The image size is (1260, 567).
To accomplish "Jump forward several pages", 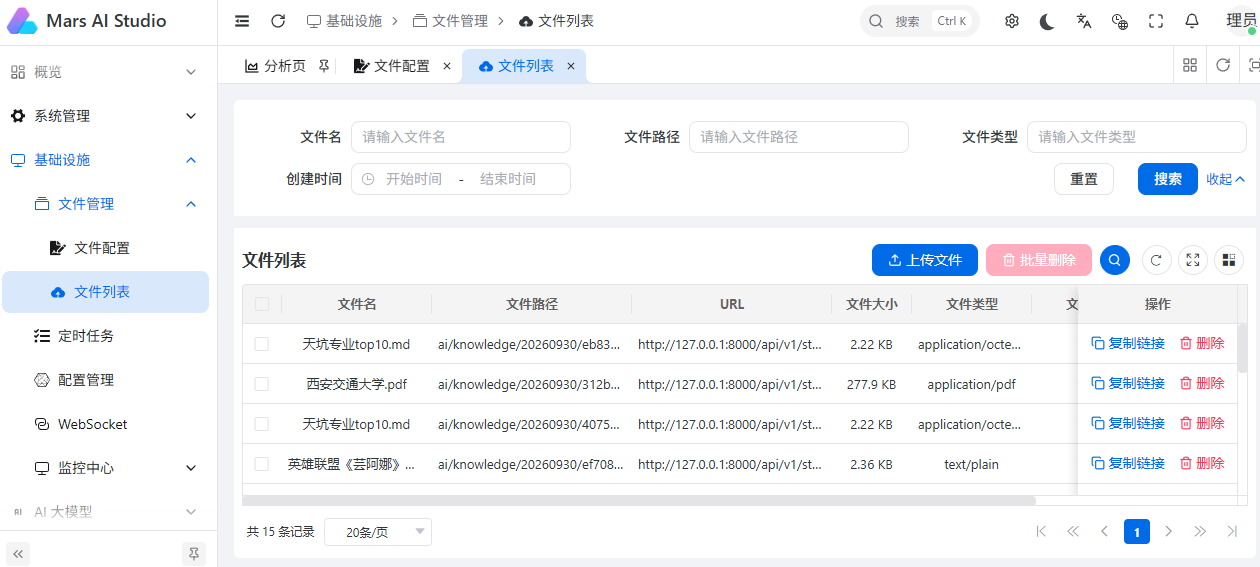I will click(1201, 531).
